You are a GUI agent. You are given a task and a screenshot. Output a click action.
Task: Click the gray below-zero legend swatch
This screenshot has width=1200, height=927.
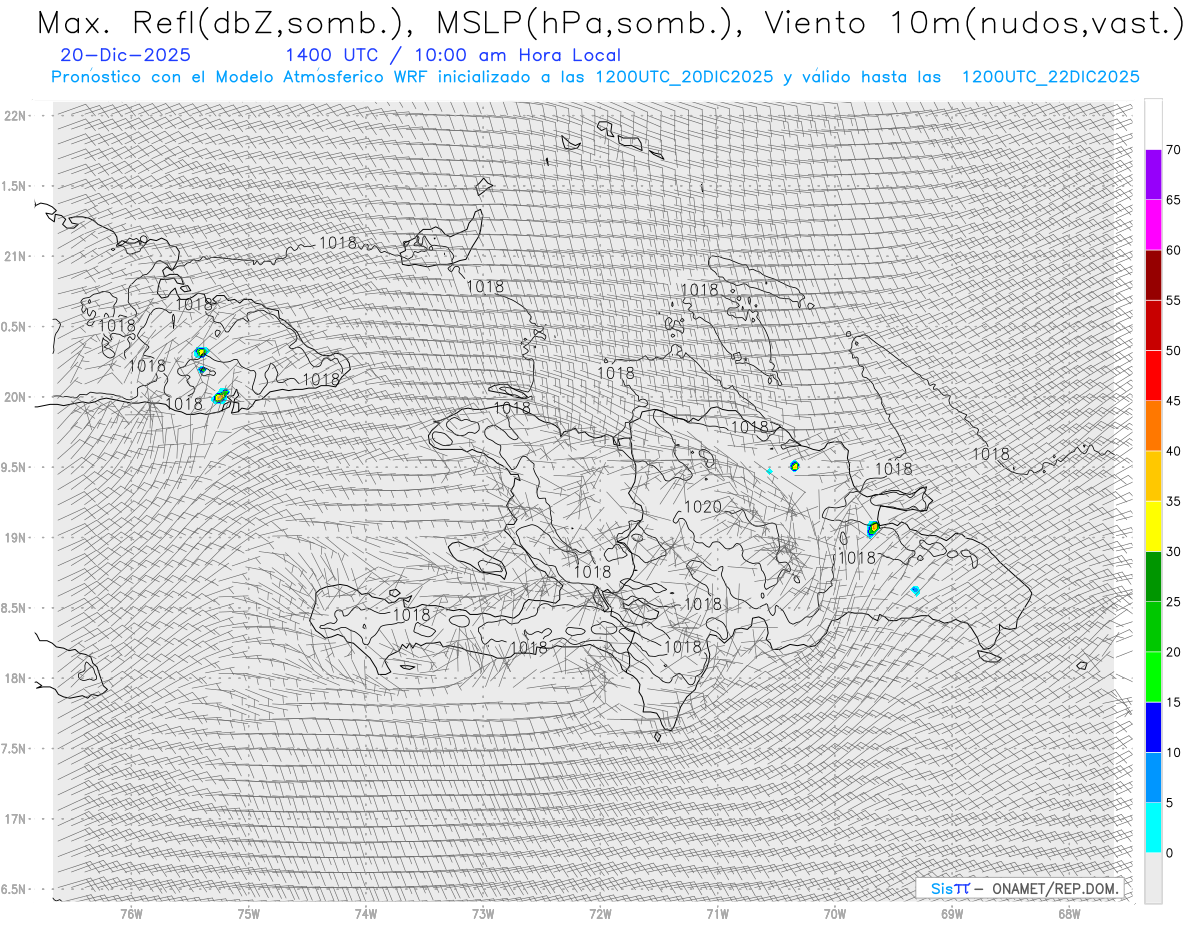click(x=1153, y=878)
